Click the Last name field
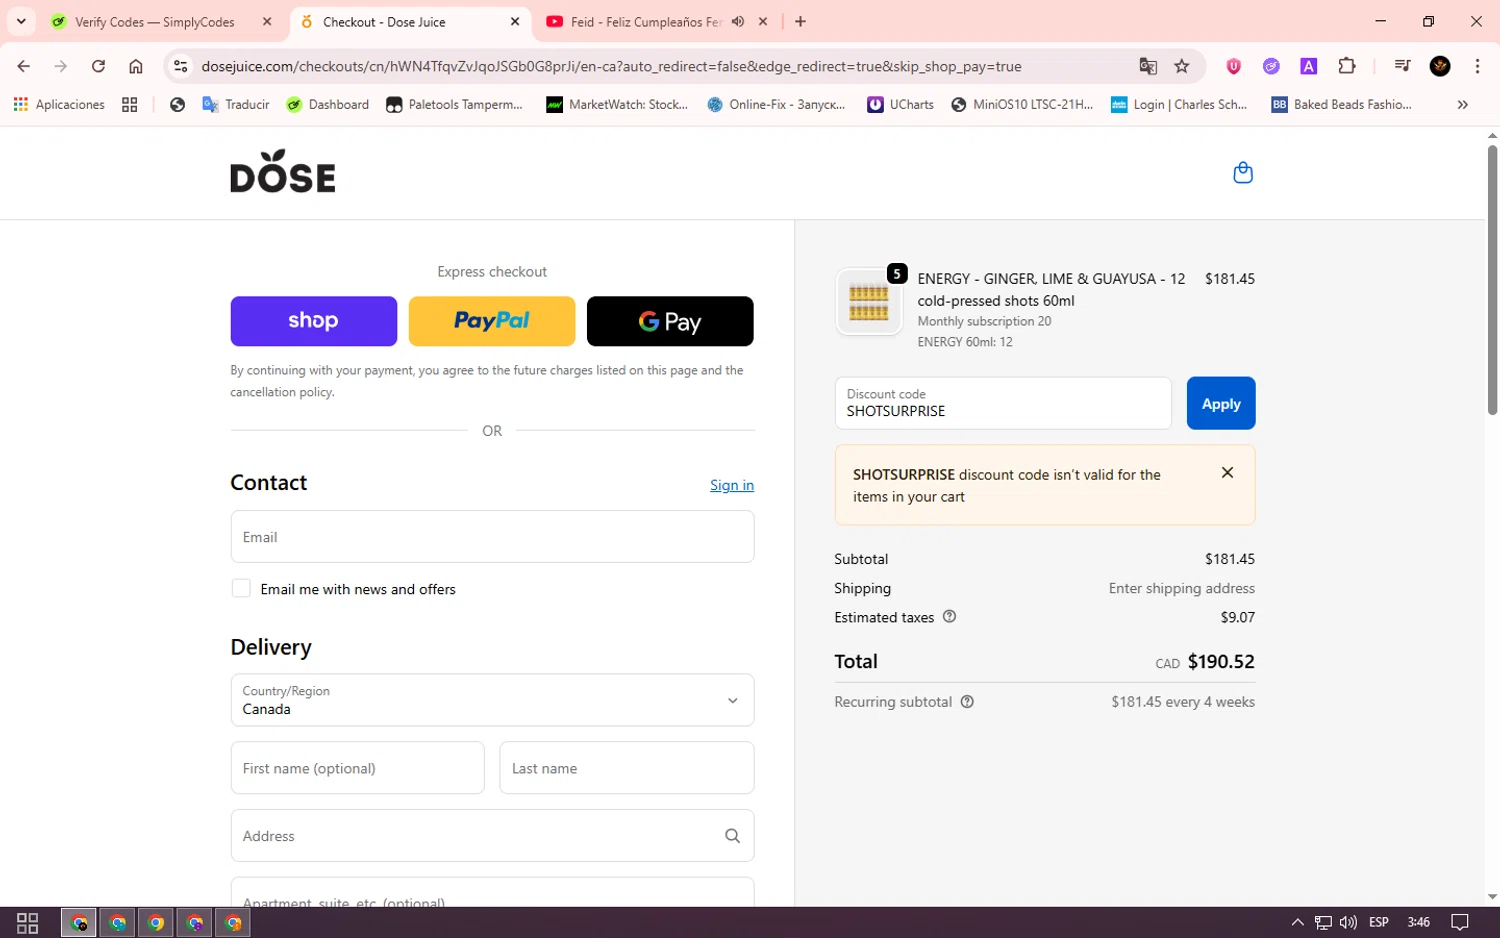This screenshot has height=938, width=1500. 627,768
